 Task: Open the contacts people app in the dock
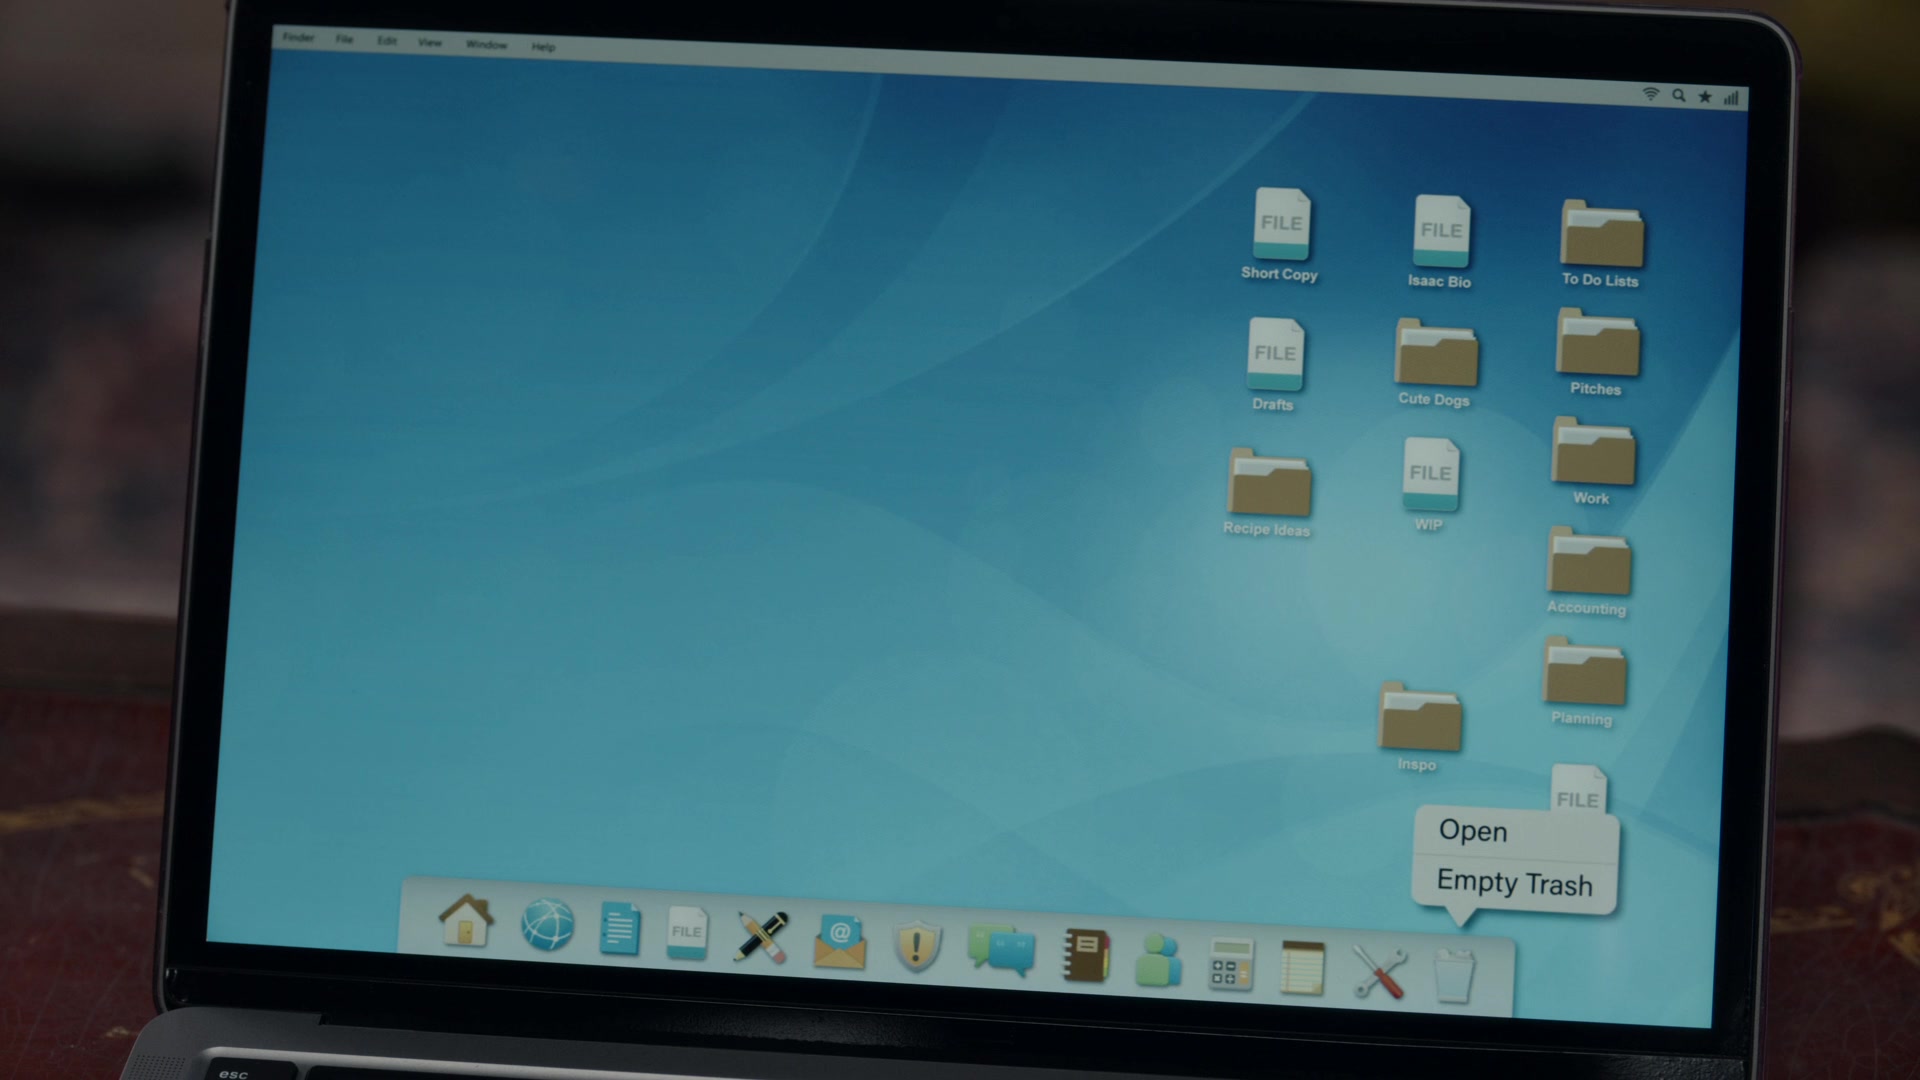(1158, 960)
